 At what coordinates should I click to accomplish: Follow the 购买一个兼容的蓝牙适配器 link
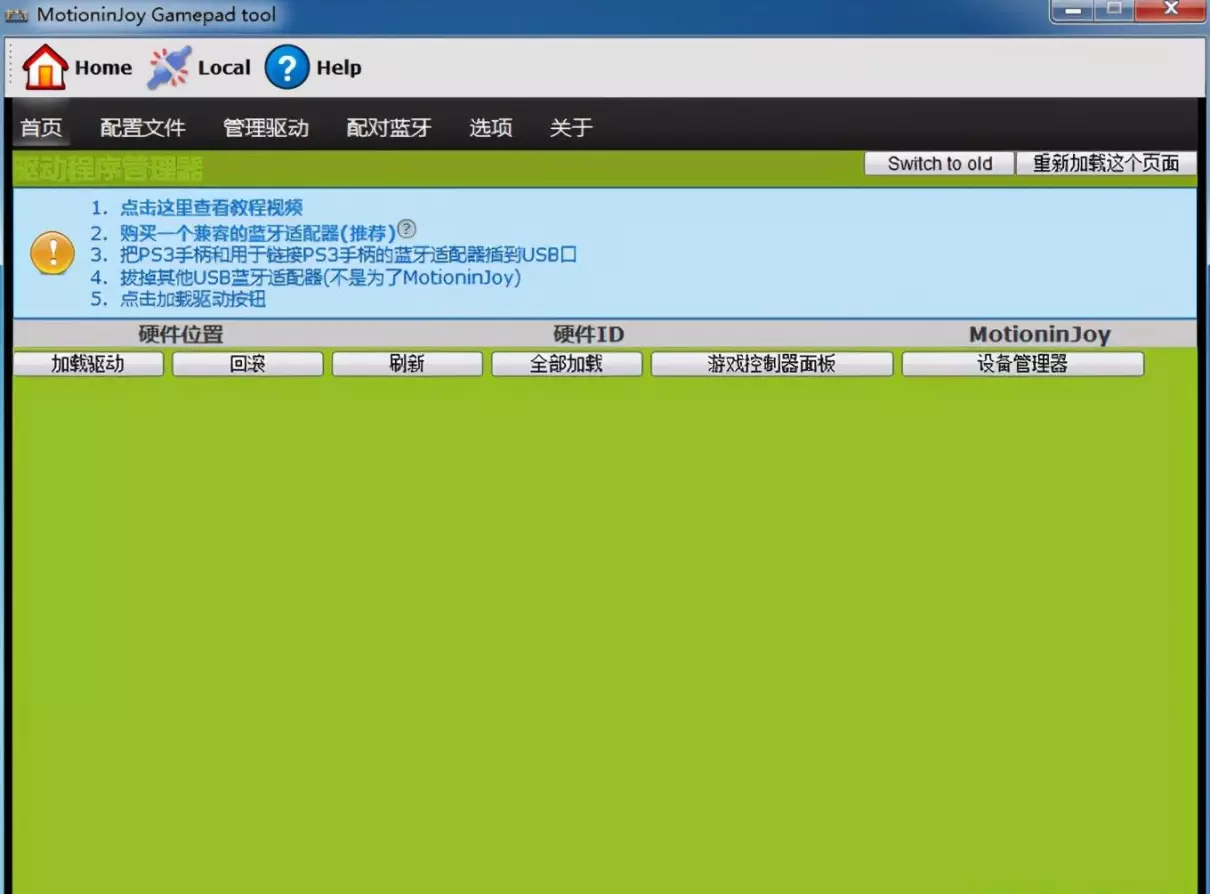click(258, 232)
